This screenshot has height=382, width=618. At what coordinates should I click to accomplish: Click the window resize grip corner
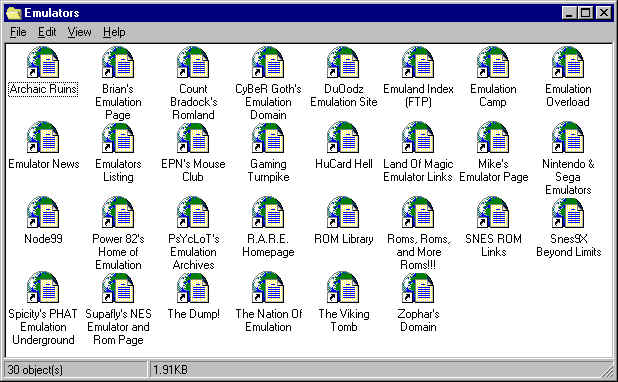pyautogui.click(x=607, y=371)
